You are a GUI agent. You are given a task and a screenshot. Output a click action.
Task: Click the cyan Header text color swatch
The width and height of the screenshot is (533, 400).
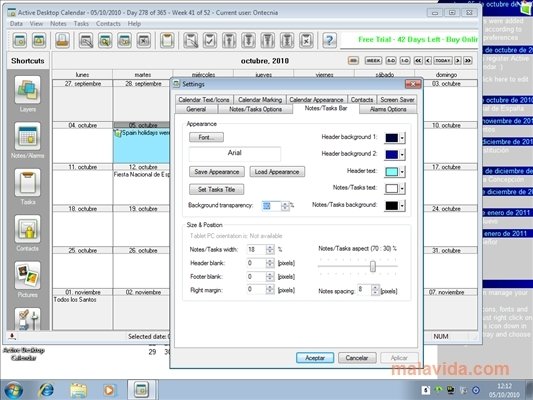pyautogui.click(x=392, y=172)
